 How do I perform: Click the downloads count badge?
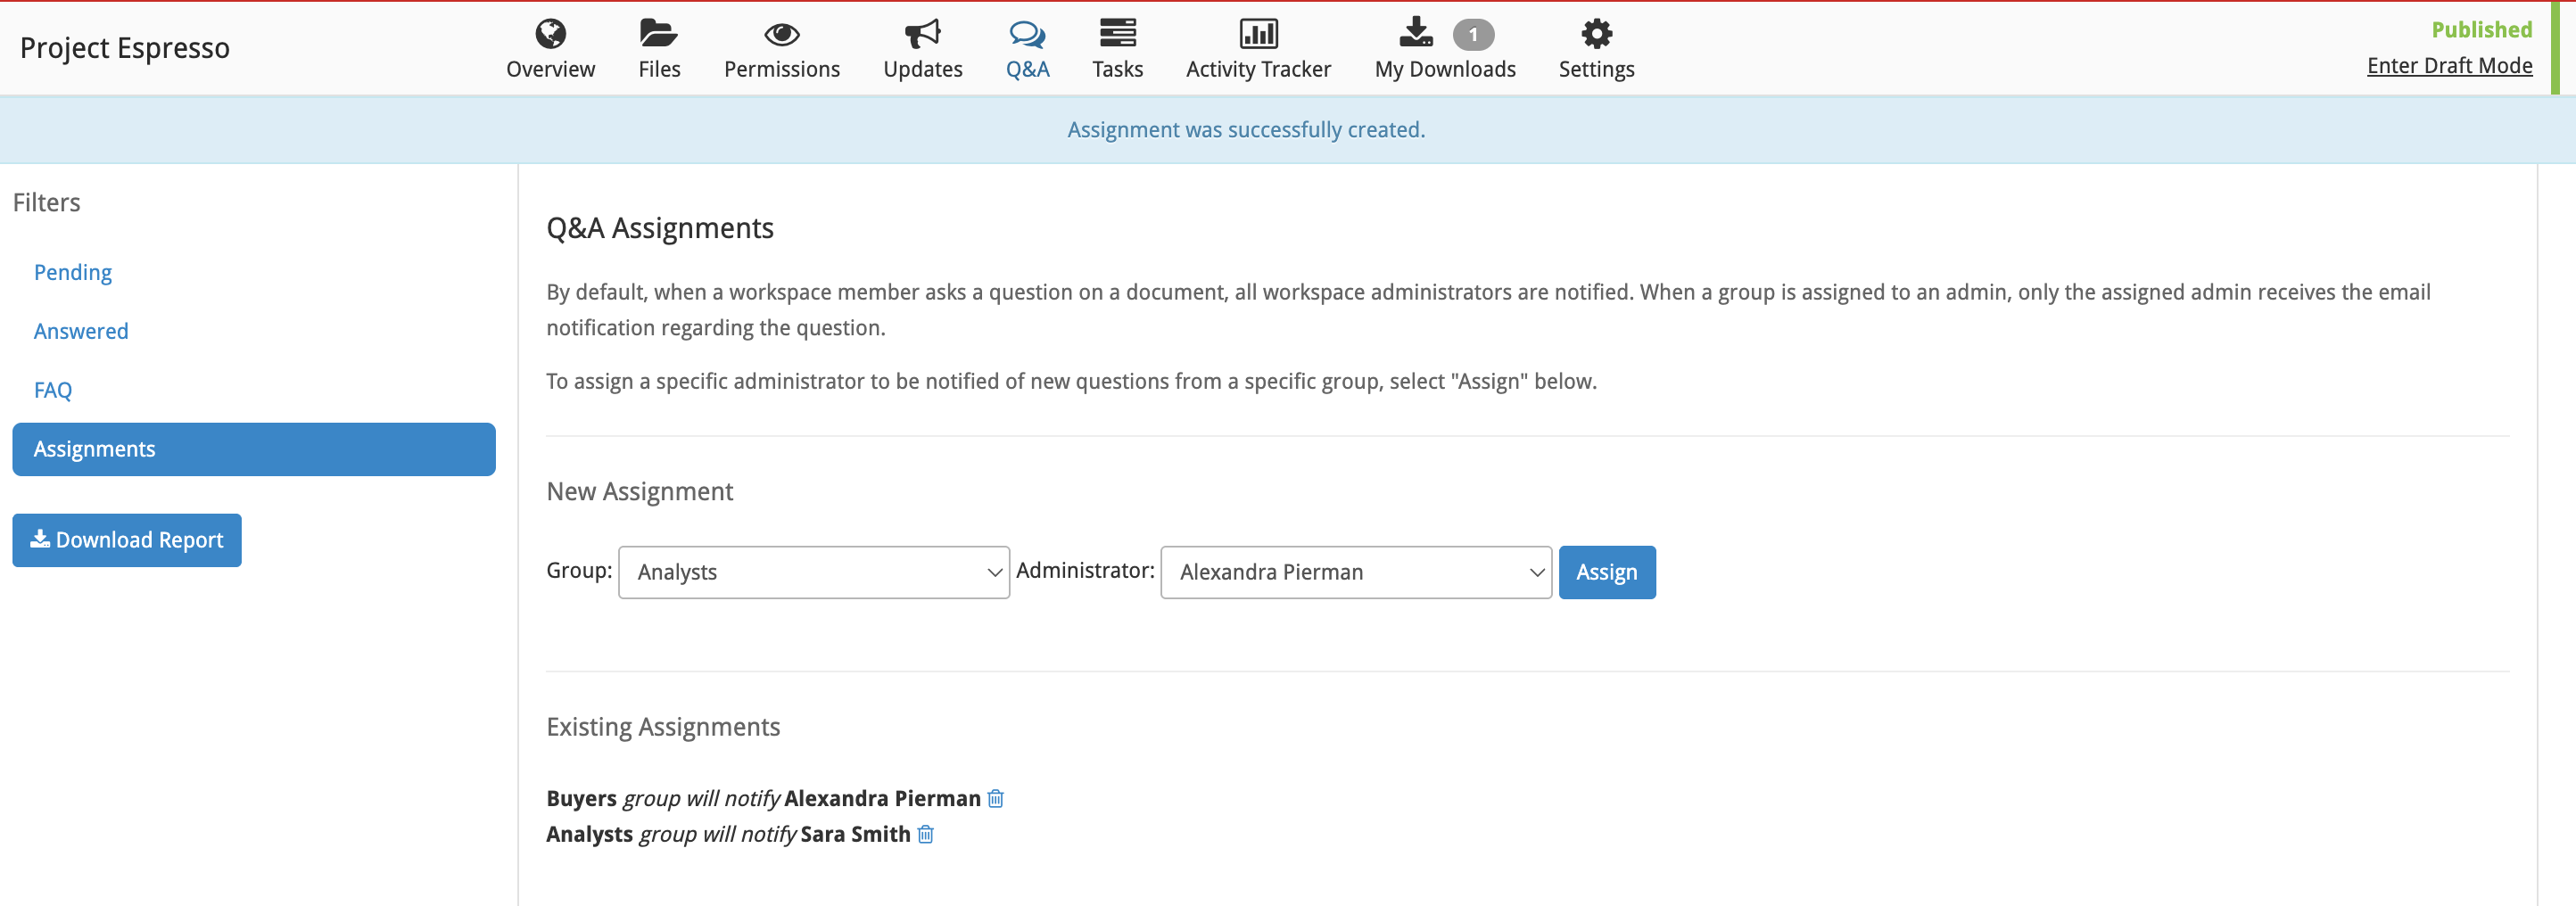1473,35
